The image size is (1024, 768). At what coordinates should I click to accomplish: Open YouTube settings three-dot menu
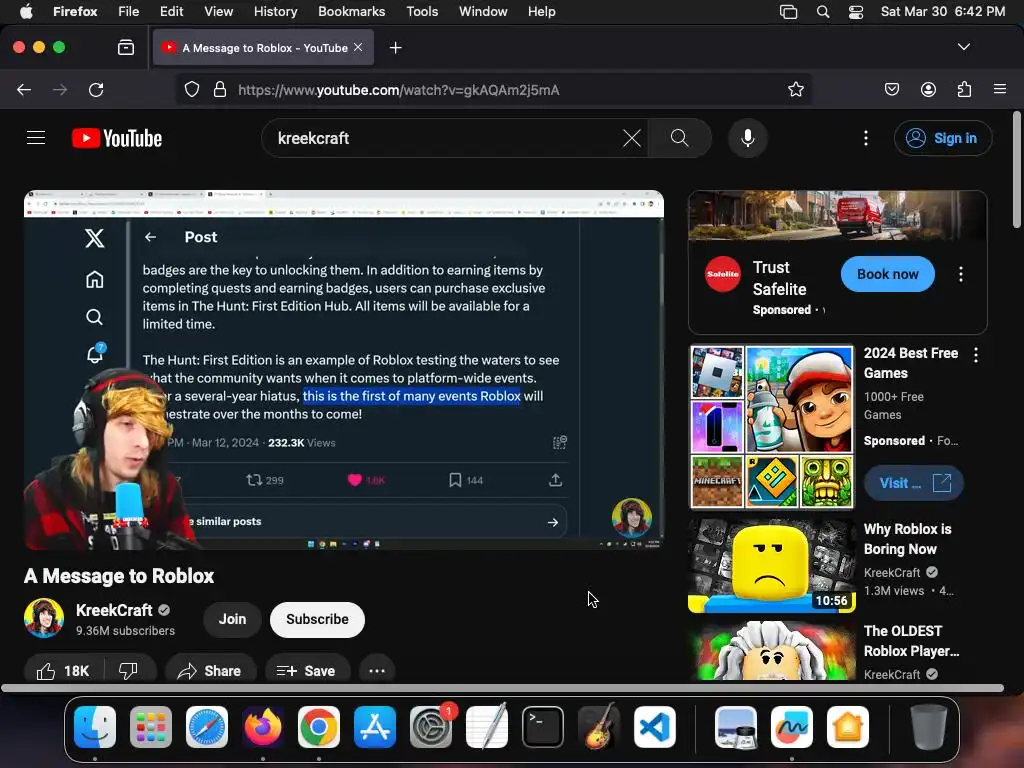(x=866, y=138)
